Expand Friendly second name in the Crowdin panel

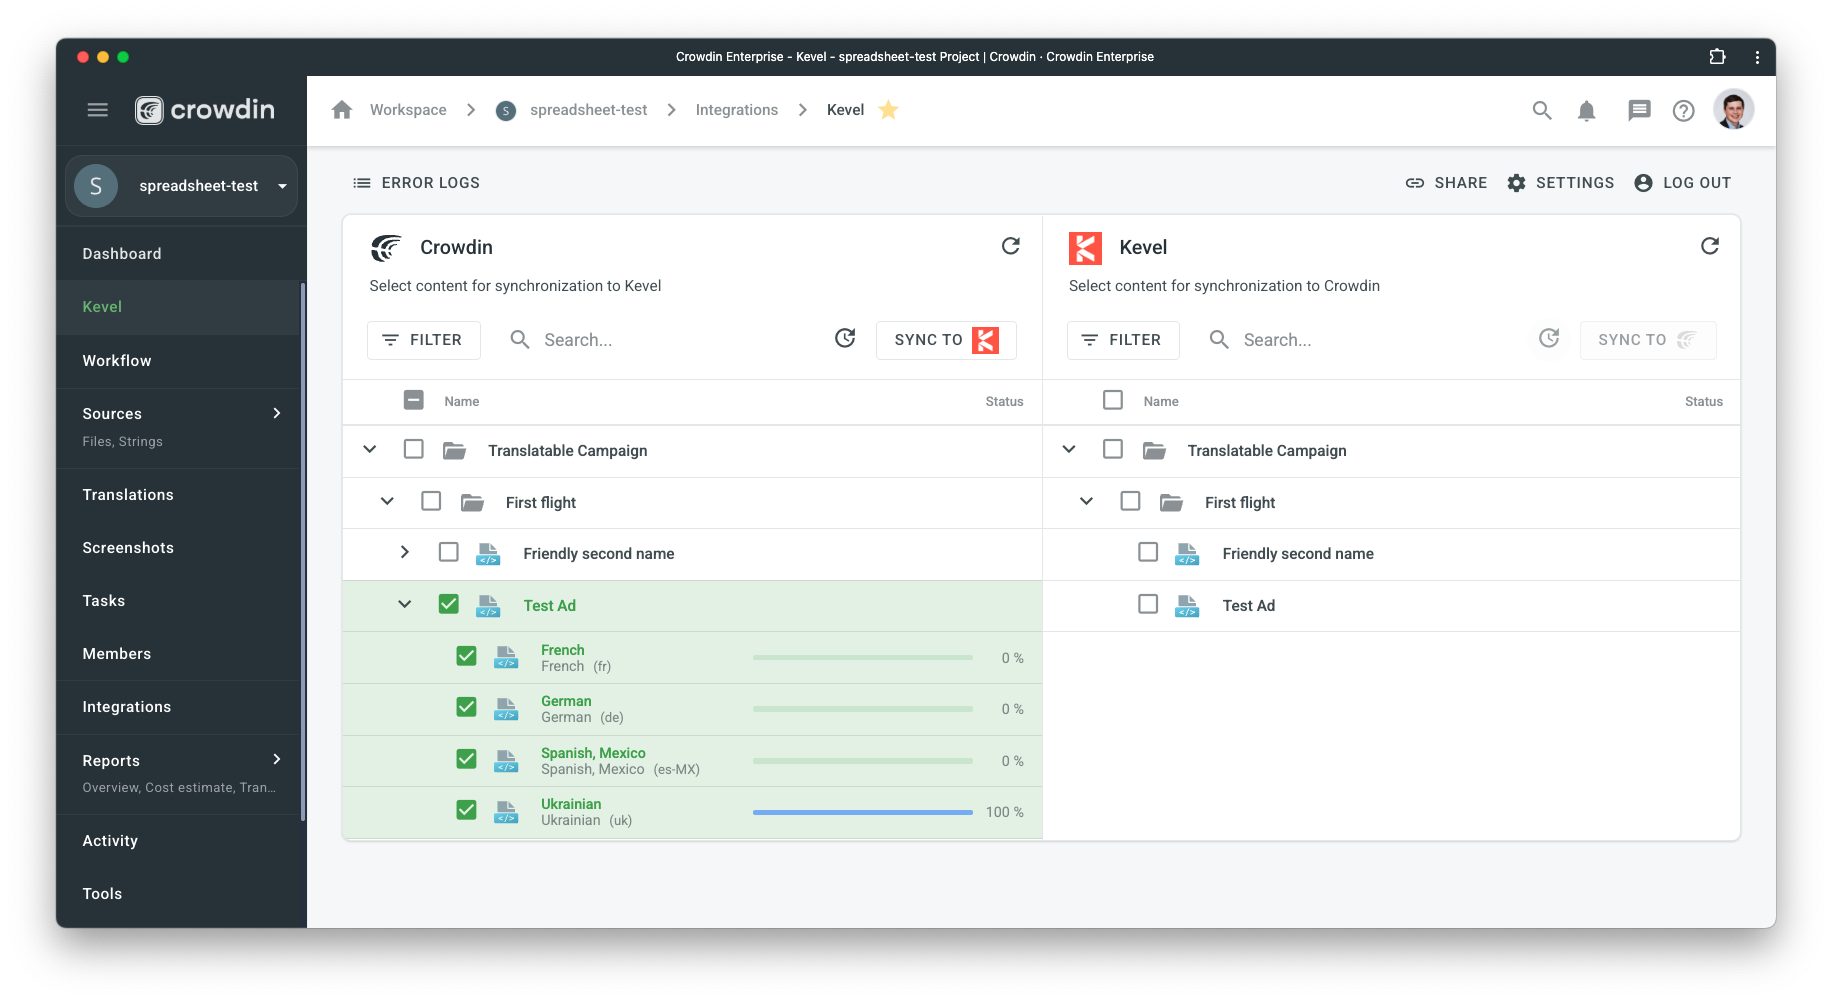[405, 552]
